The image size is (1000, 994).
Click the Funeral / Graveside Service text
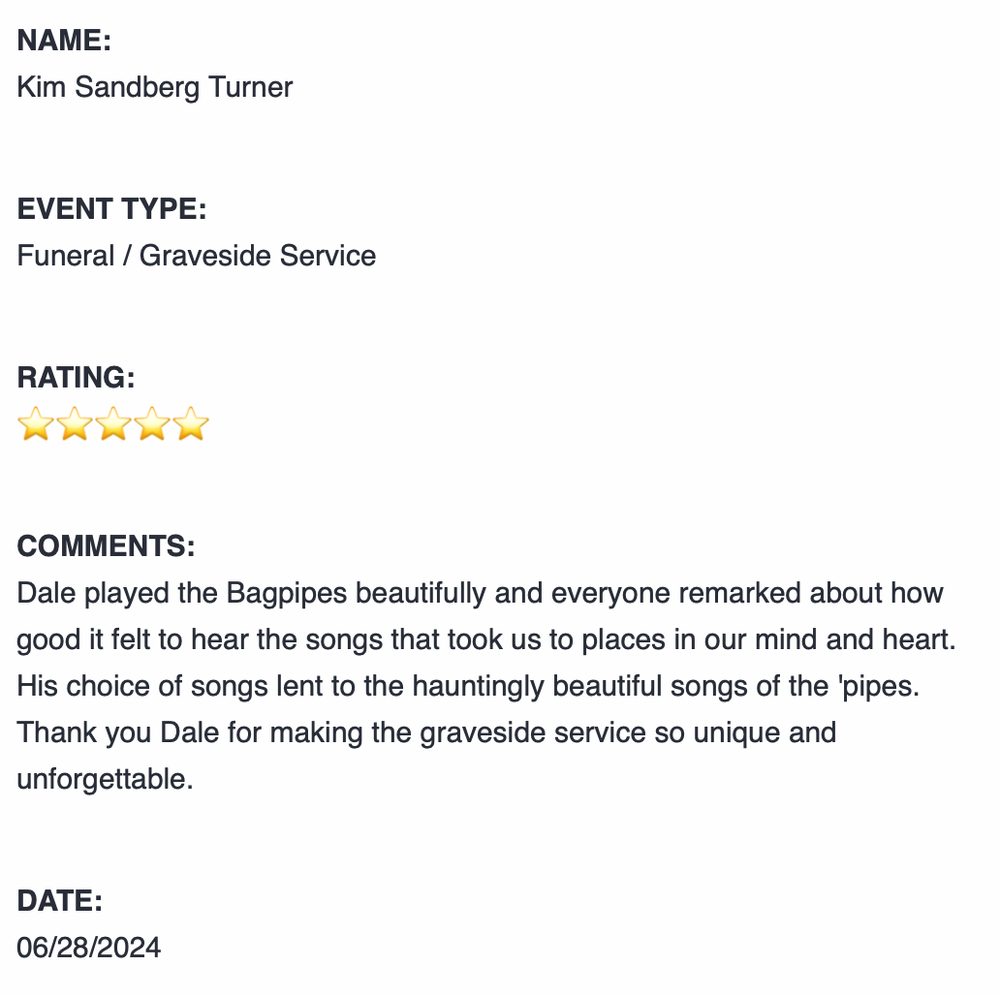197,256
